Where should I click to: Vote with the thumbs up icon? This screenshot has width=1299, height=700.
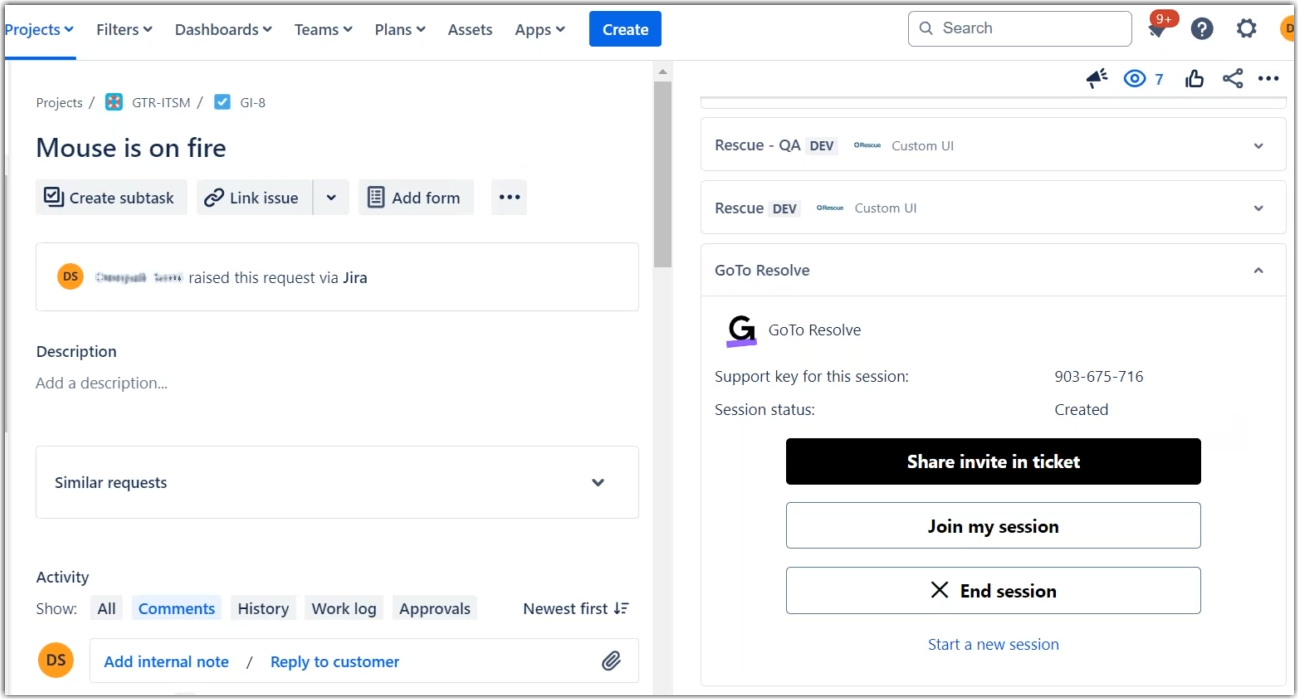1194,79
